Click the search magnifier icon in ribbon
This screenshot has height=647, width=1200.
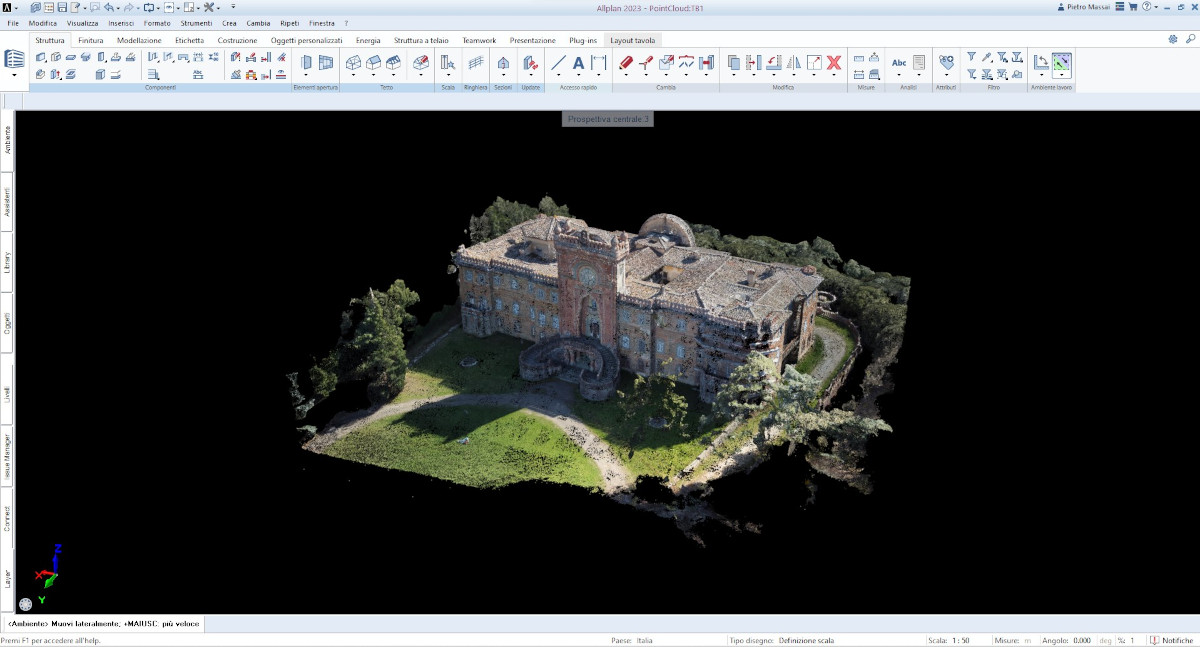tap(1188, 40)
